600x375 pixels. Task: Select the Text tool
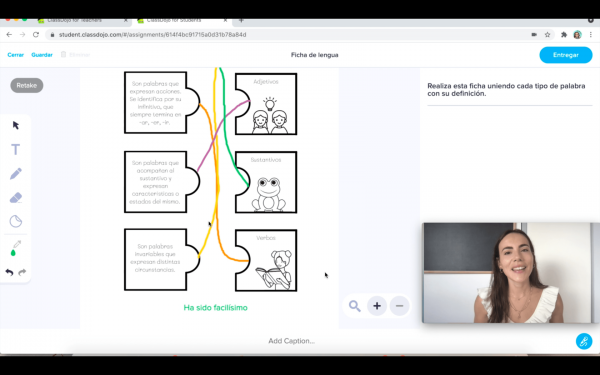[x=15, y=149]
